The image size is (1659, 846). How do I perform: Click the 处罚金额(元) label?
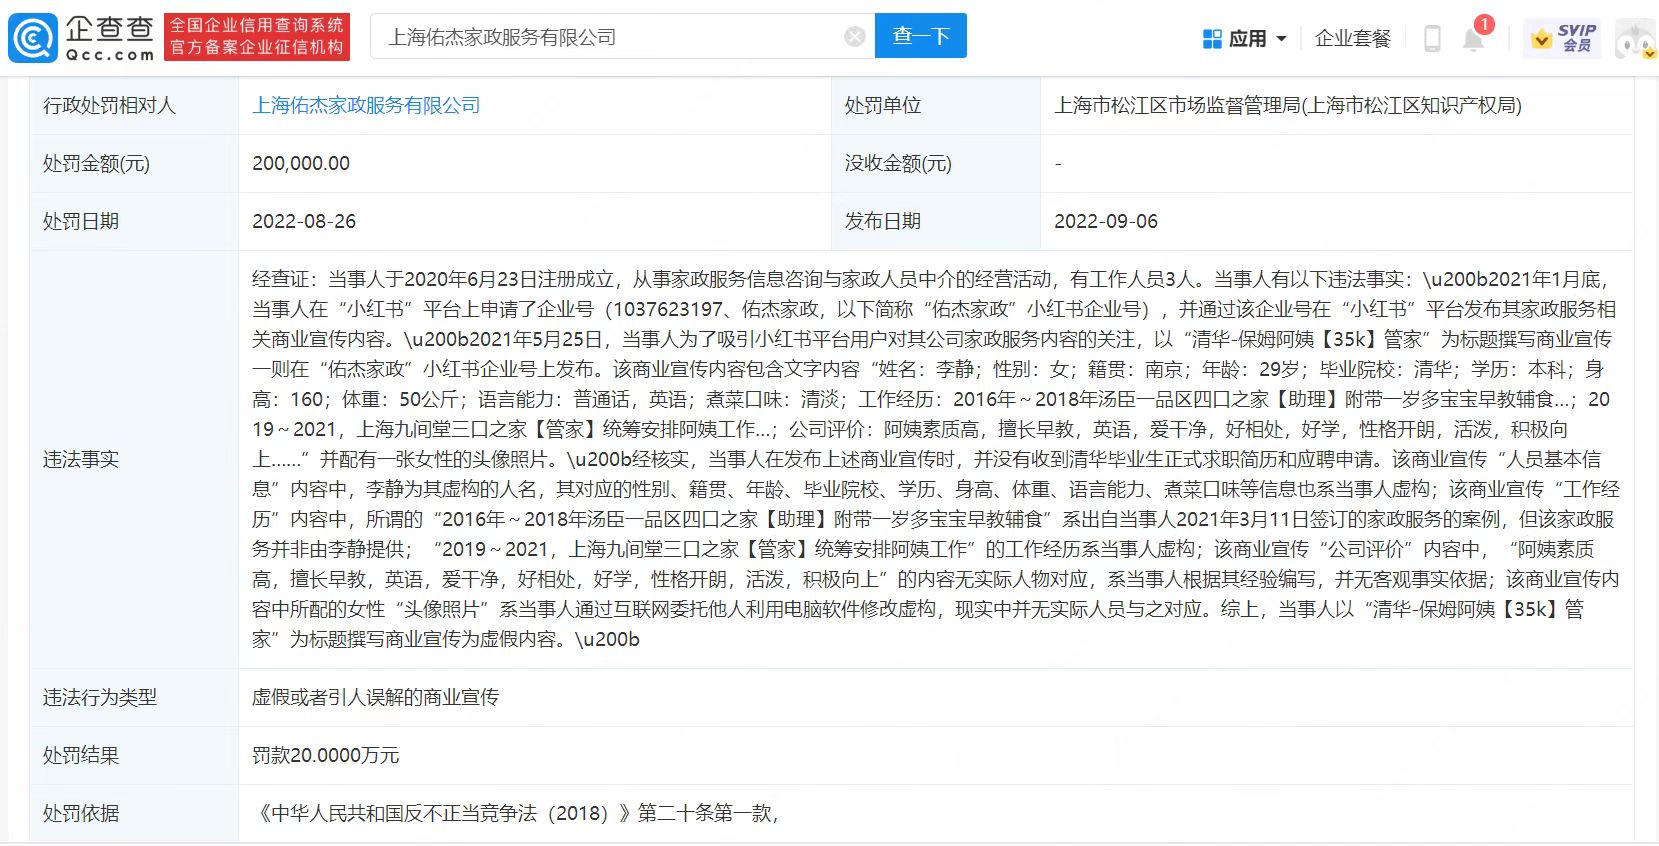pyautogui.click(x=96, y=163)
